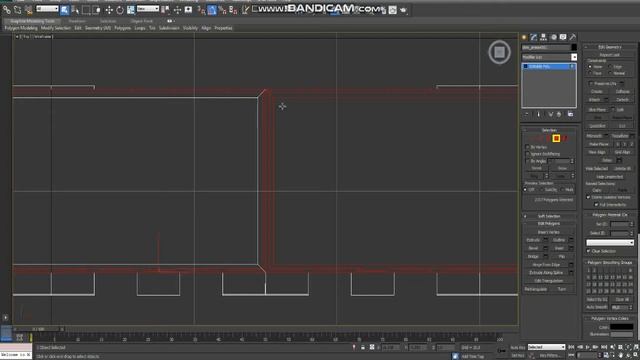The width and height of the screenshot is (640, 360).
Task: Open the Modify command panel tab
Action: [x=534, y=37]
